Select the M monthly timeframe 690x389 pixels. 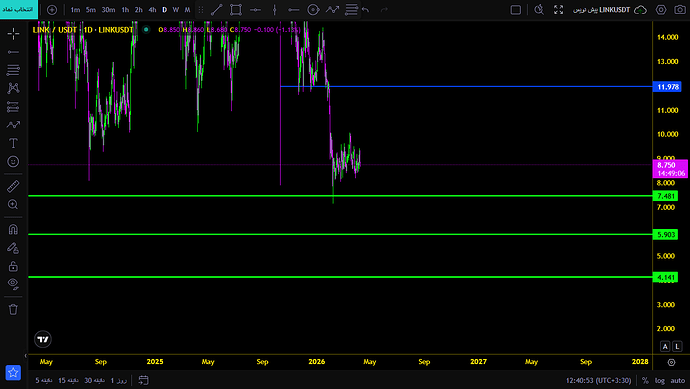pos(187,10)
